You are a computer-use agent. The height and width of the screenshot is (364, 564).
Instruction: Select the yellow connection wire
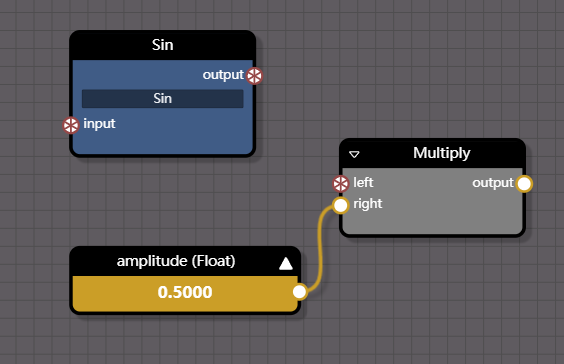(320, 248)
